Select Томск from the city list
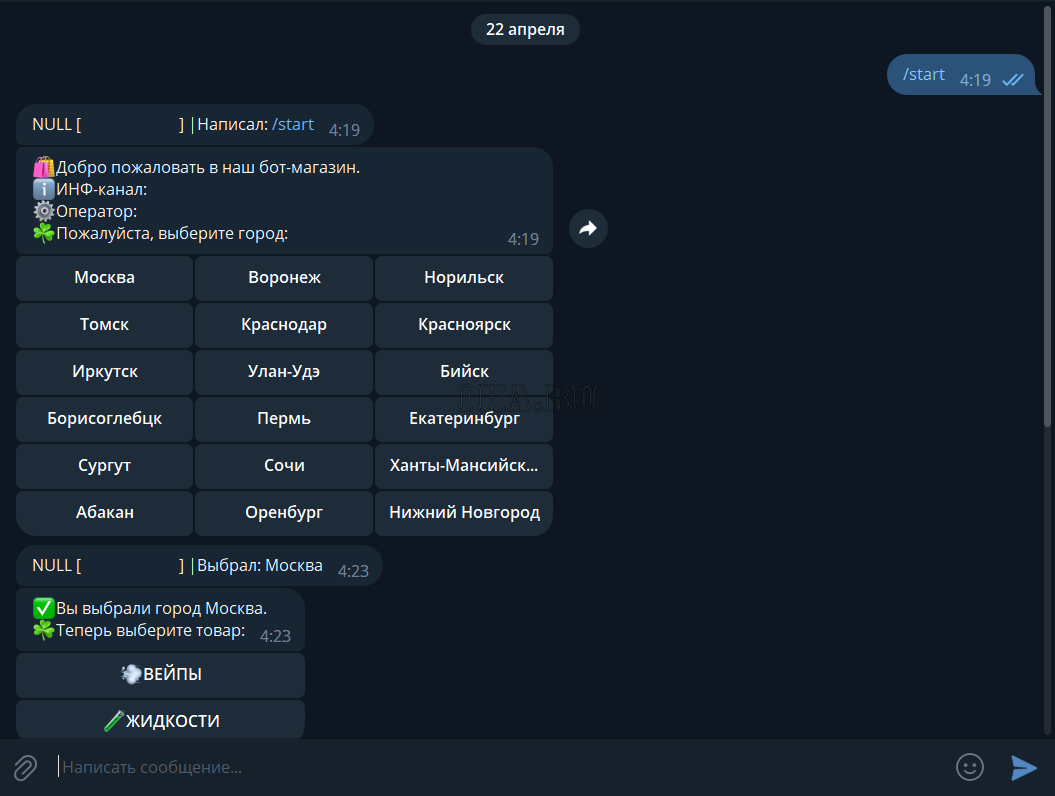The width and height of the screenshot is (1055, 796). coord(104,325)
